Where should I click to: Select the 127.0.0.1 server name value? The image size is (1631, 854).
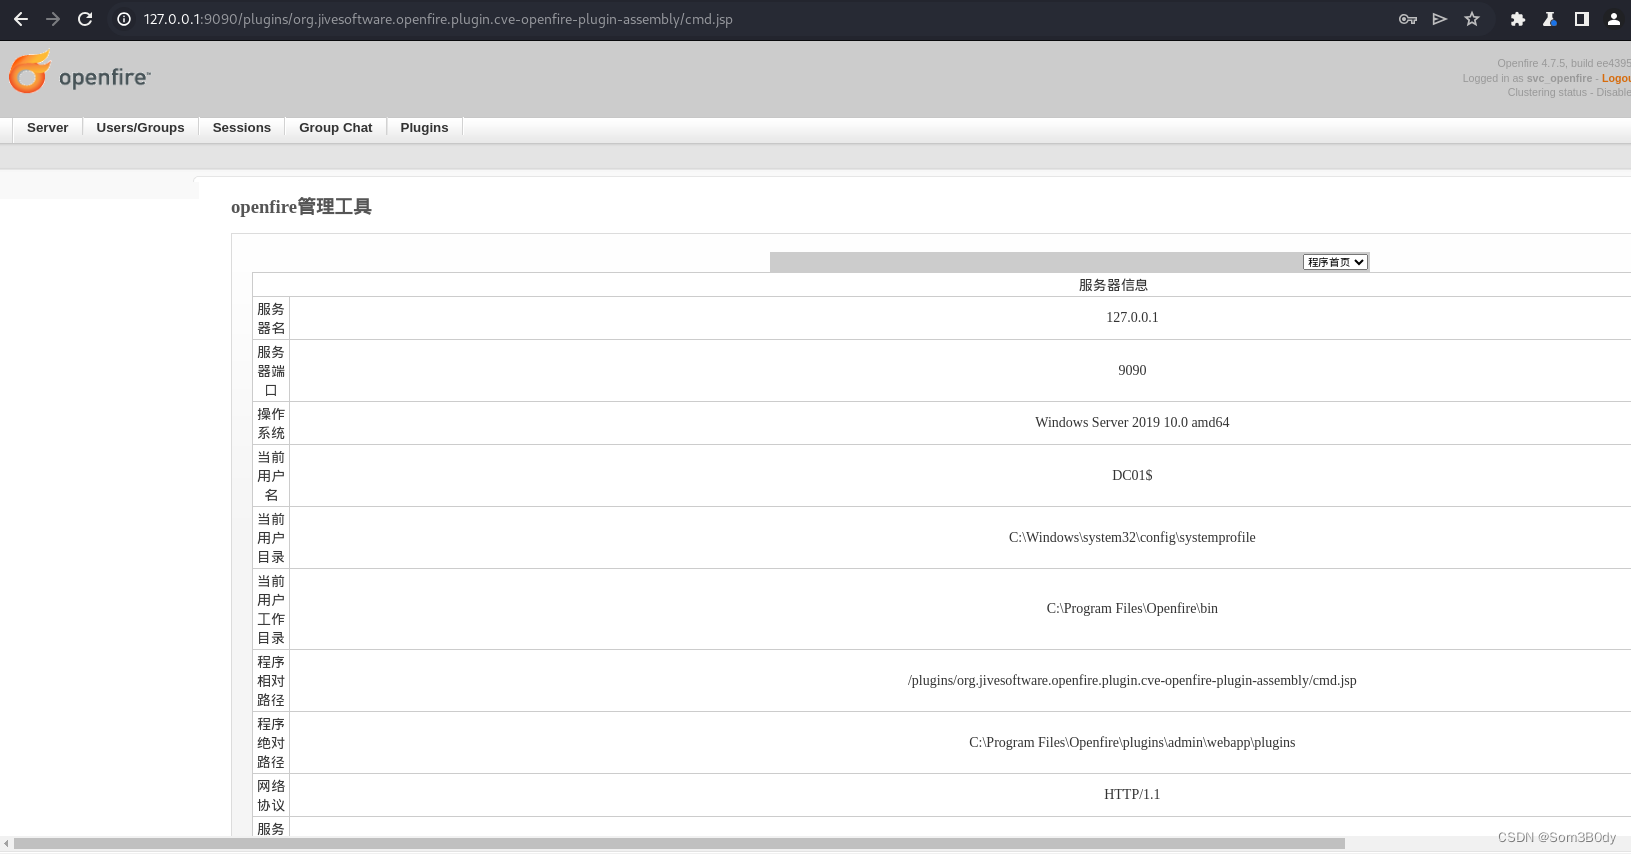(x=1132, y=317)
